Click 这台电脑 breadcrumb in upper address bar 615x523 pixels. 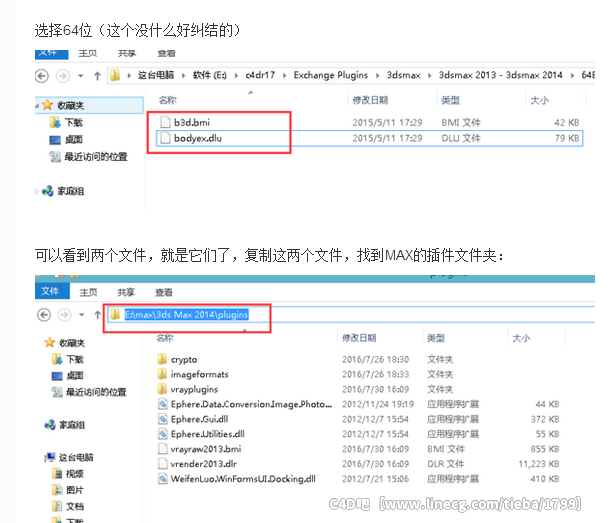pyautogui.click(x=156, y=75)
